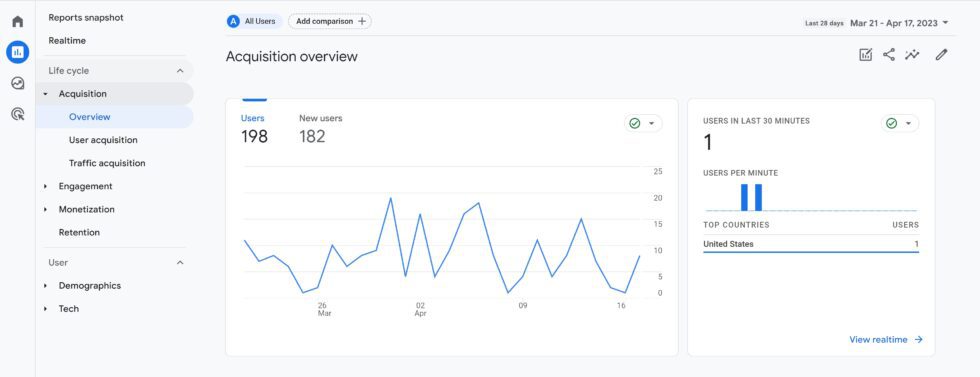This screenshot has width=980, height=377.
Task: Click the Share this report icon
Action: point(889,55)
